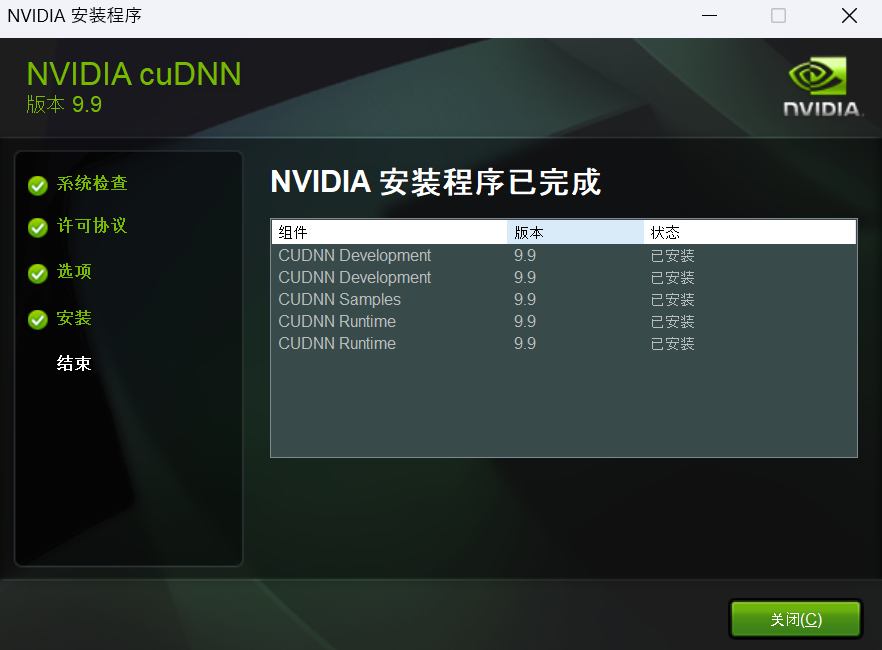Select the 安装 step label

click(x=74, y=318)
